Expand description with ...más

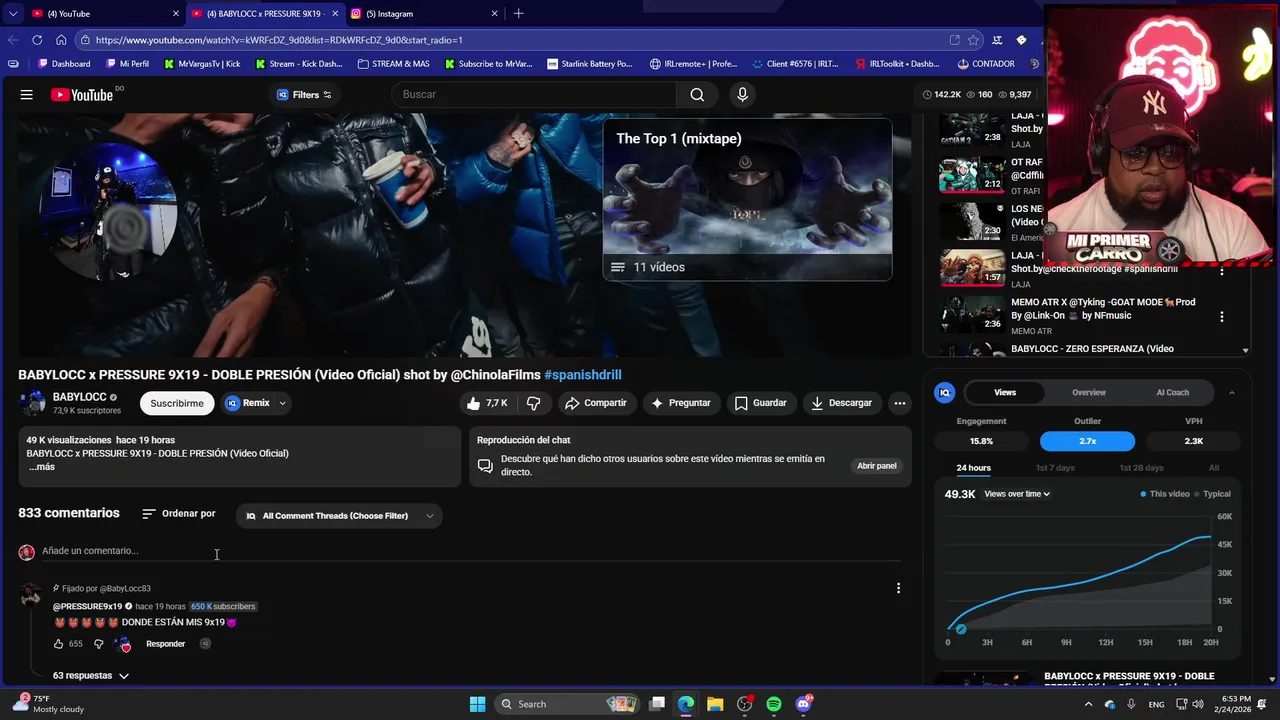pos(41,467)
